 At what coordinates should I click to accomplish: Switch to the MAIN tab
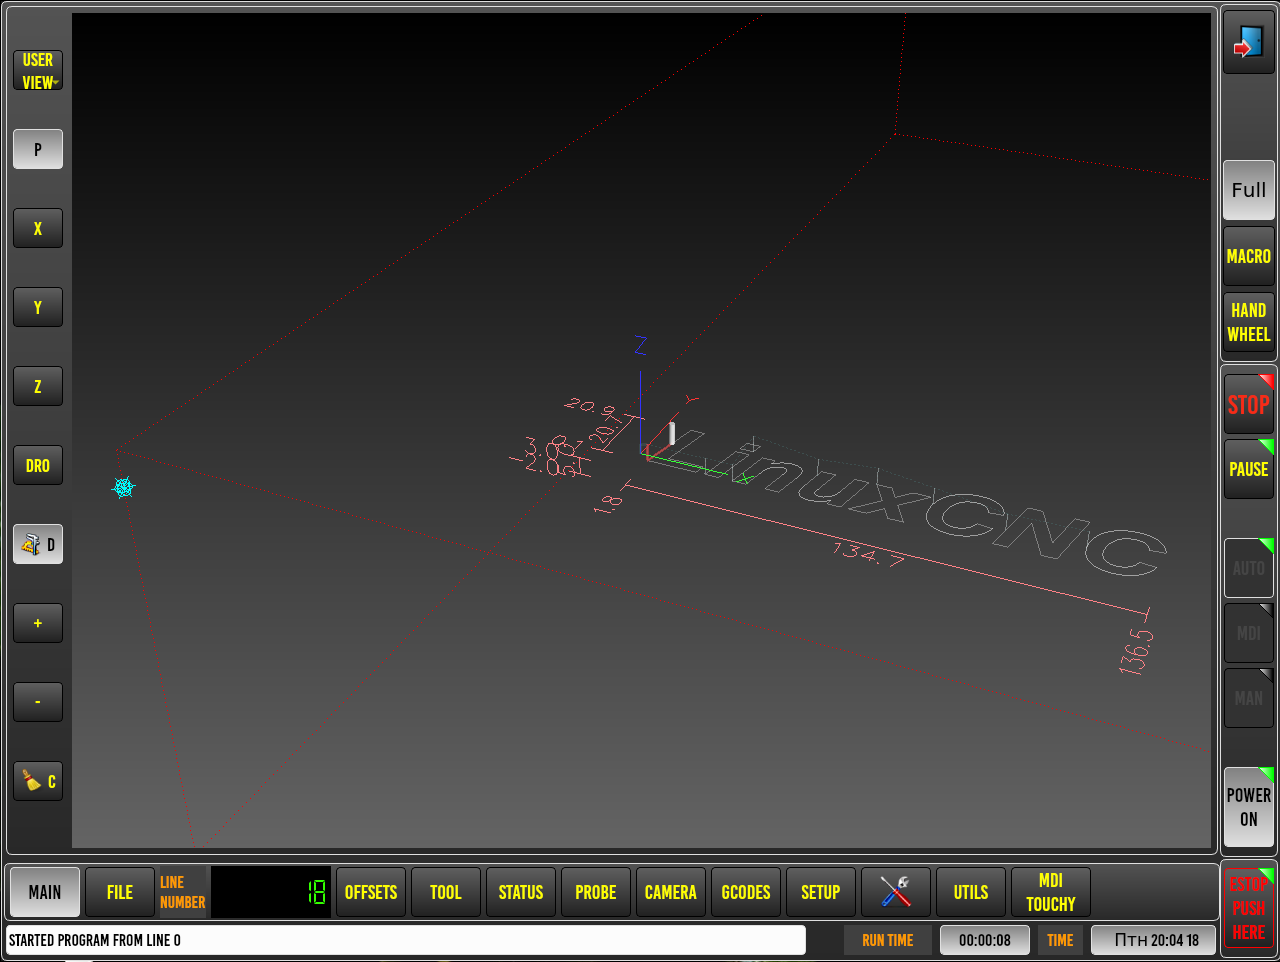point(45,892)
